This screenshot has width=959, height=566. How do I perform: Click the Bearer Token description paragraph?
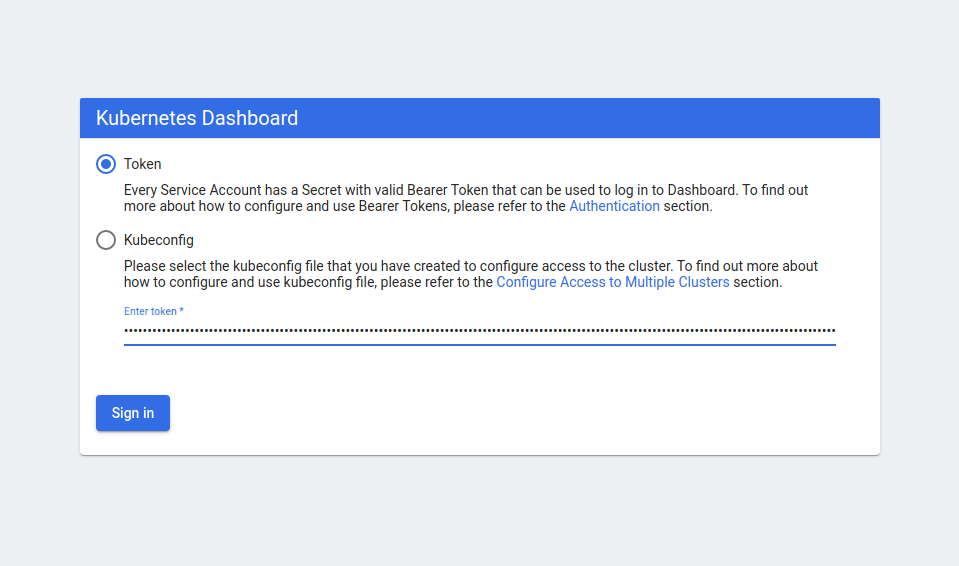[x=466, y=198]
